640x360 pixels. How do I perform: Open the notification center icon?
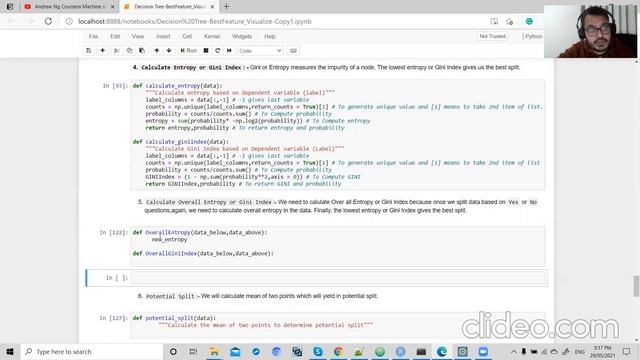[627, 351]
